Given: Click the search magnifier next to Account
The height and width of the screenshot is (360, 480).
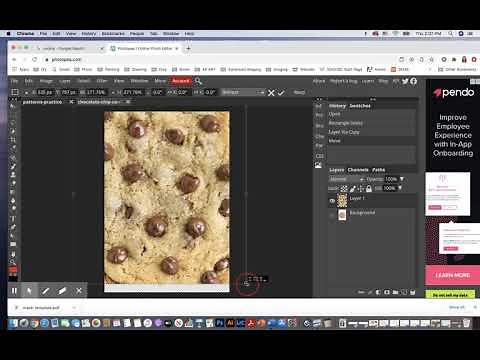Looking at the screenshot, I should tap(198, 81).
